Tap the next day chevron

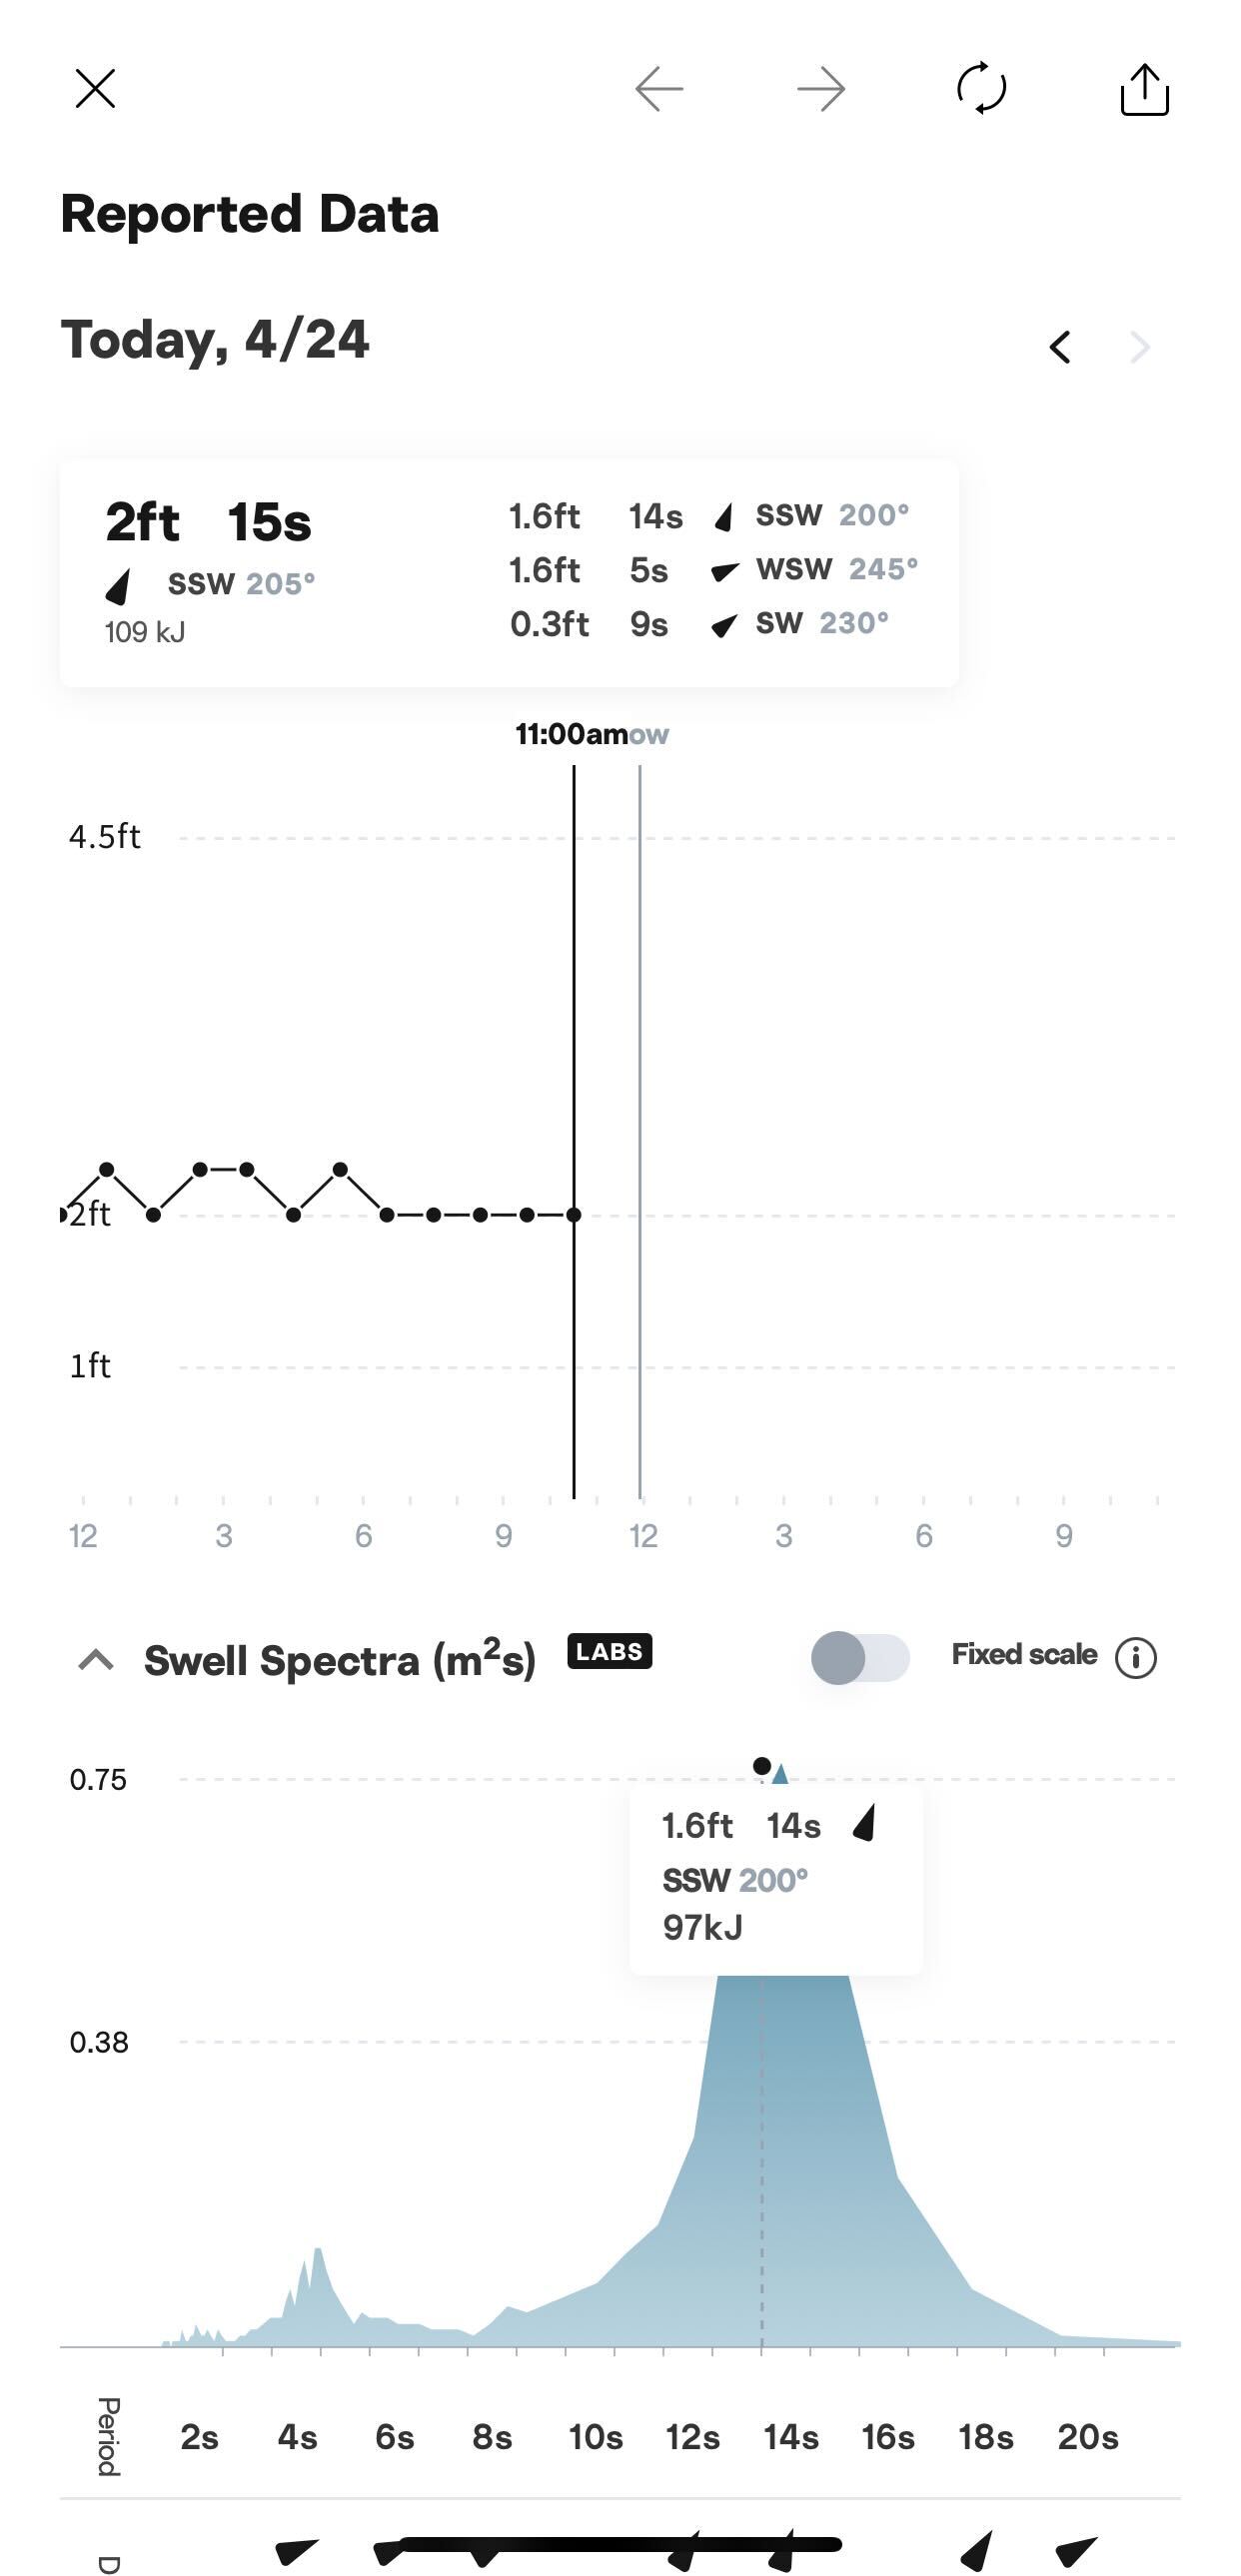1139,347
